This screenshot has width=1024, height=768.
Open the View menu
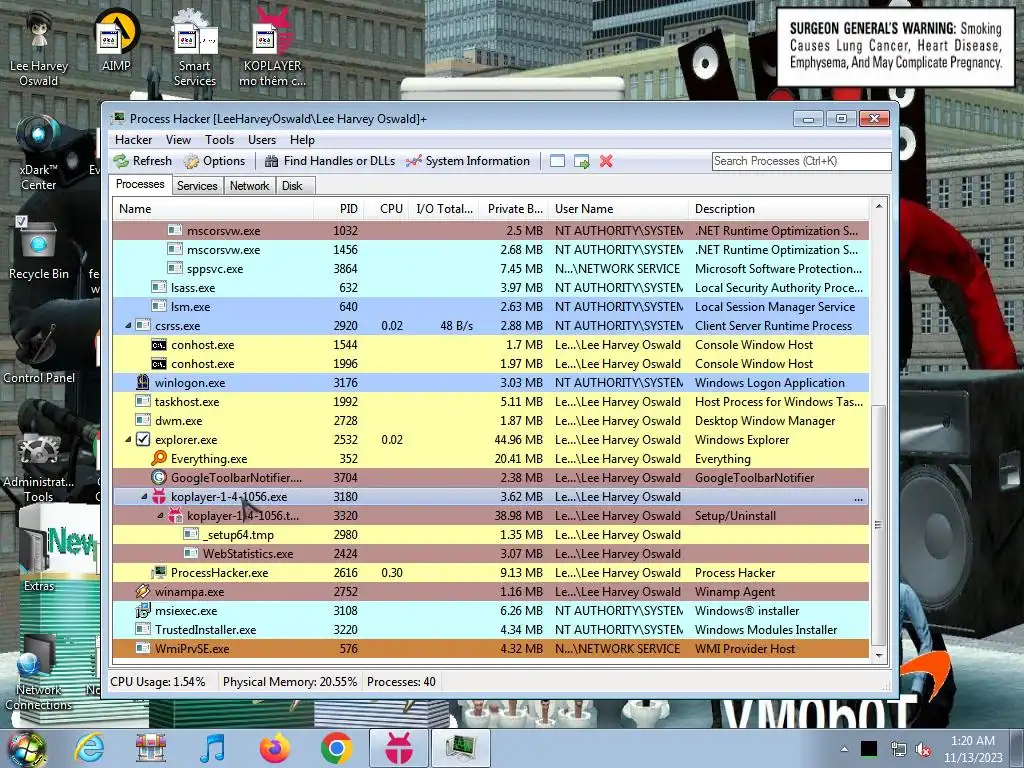(178, 140)
